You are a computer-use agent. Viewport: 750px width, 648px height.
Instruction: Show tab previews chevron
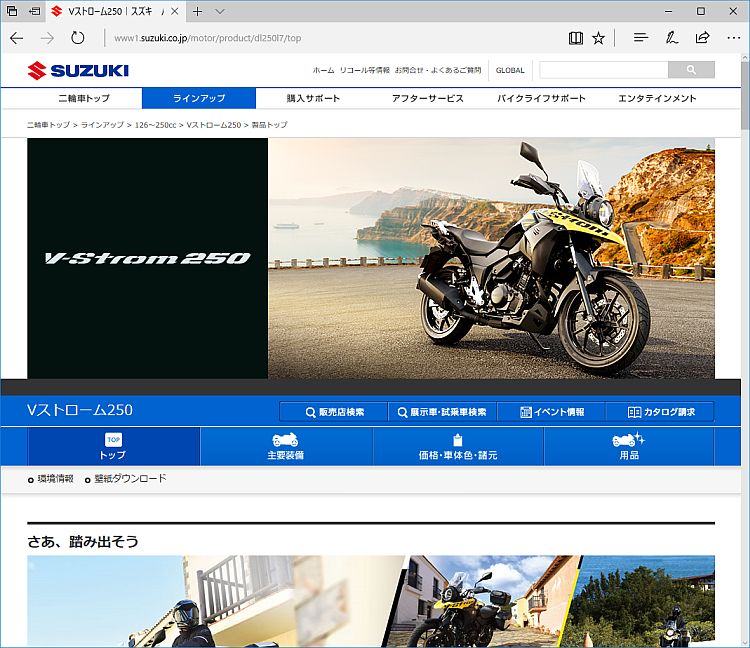point(220,11)
